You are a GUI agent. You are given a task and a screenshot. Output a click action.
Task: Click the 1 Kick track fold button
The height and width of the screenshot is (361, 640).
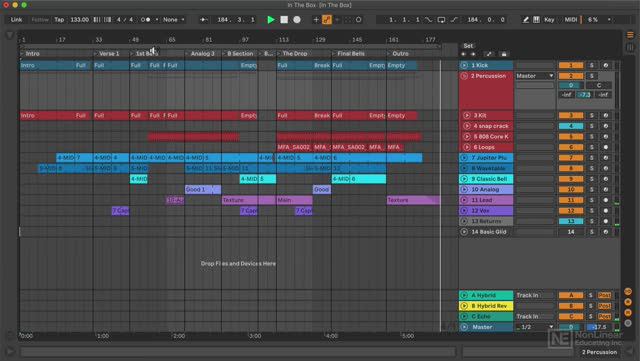tap(464, 65)
